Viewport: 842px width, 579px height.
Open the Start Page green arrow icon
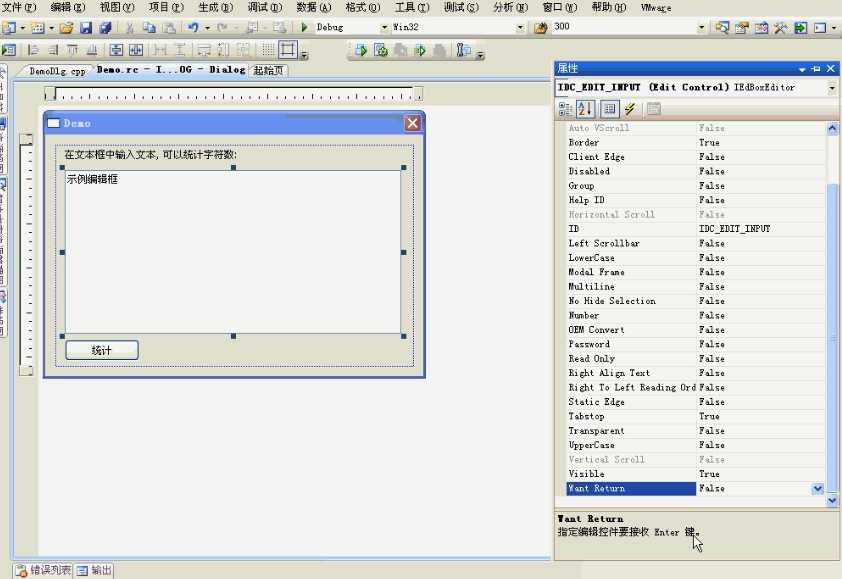[800, 27]
